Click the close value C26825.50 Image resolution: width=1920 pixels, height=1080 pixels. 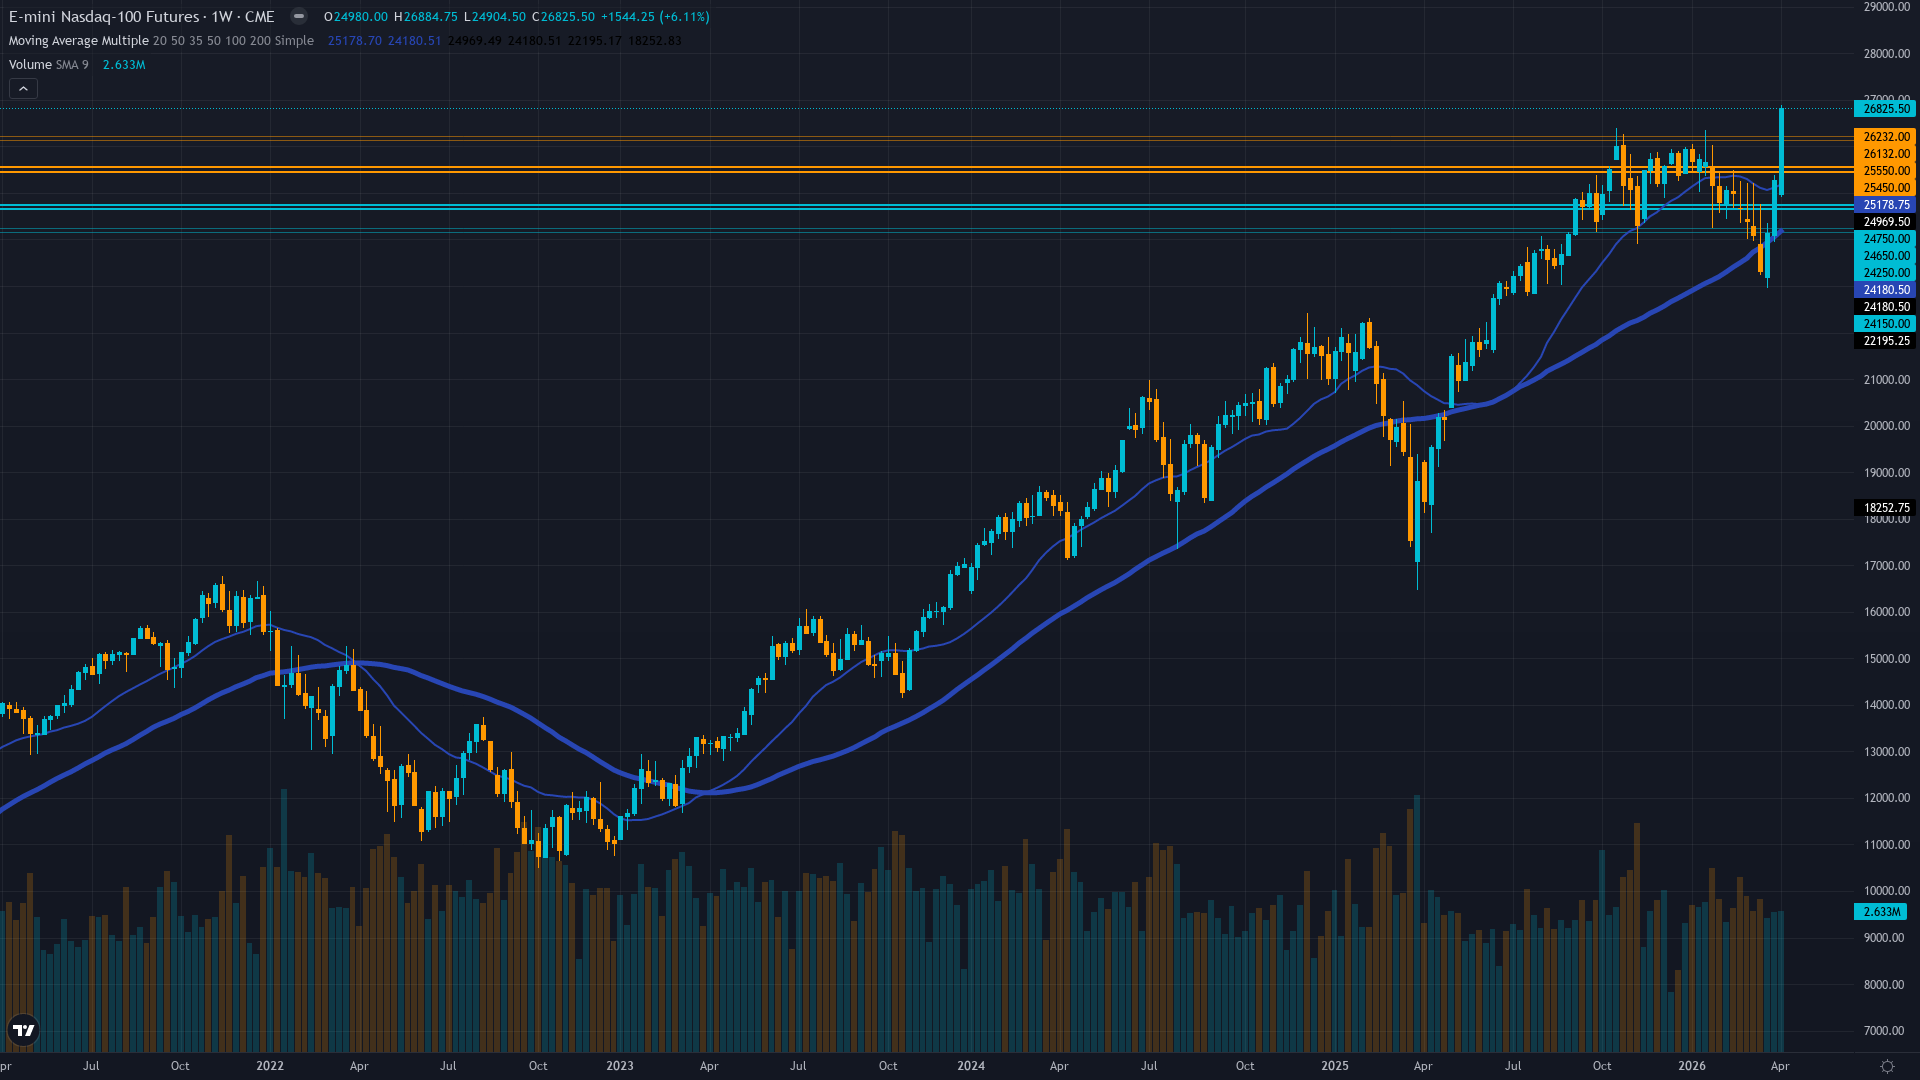[x=563, y=17]
